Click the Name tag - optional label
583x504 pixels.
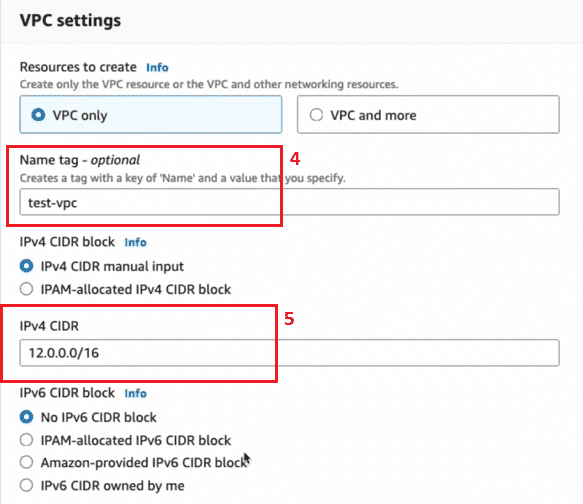click(x=80, y=160)
